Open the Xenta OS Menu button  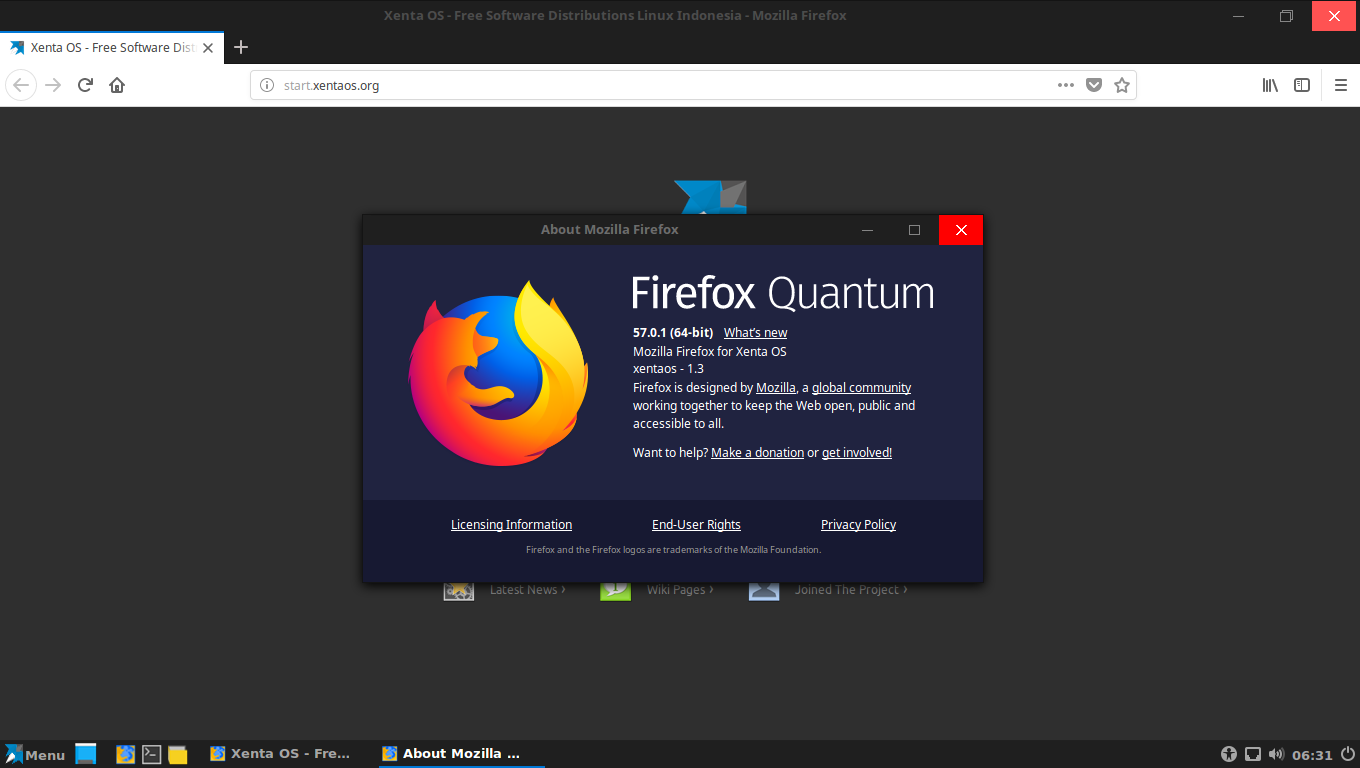tap(35, 754)
